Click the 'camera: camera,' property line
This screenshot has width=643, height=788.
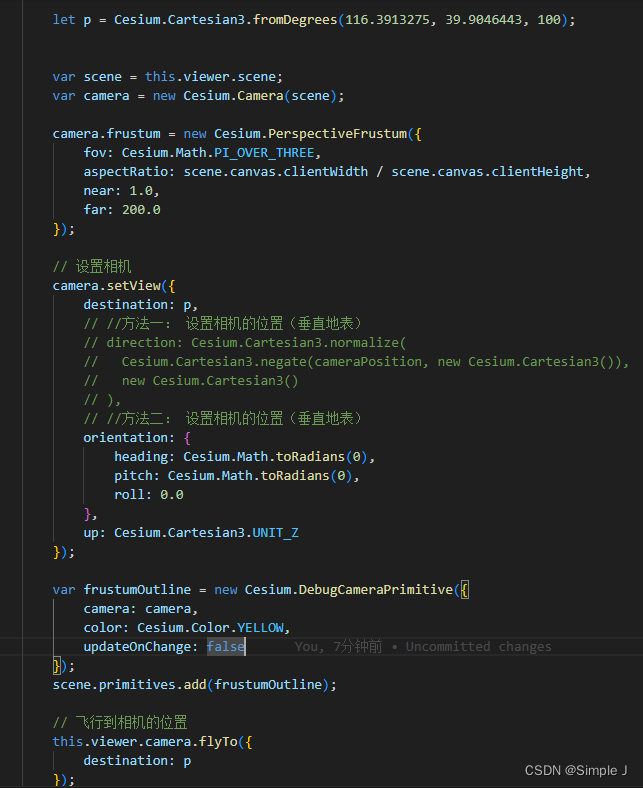(141, 609)
